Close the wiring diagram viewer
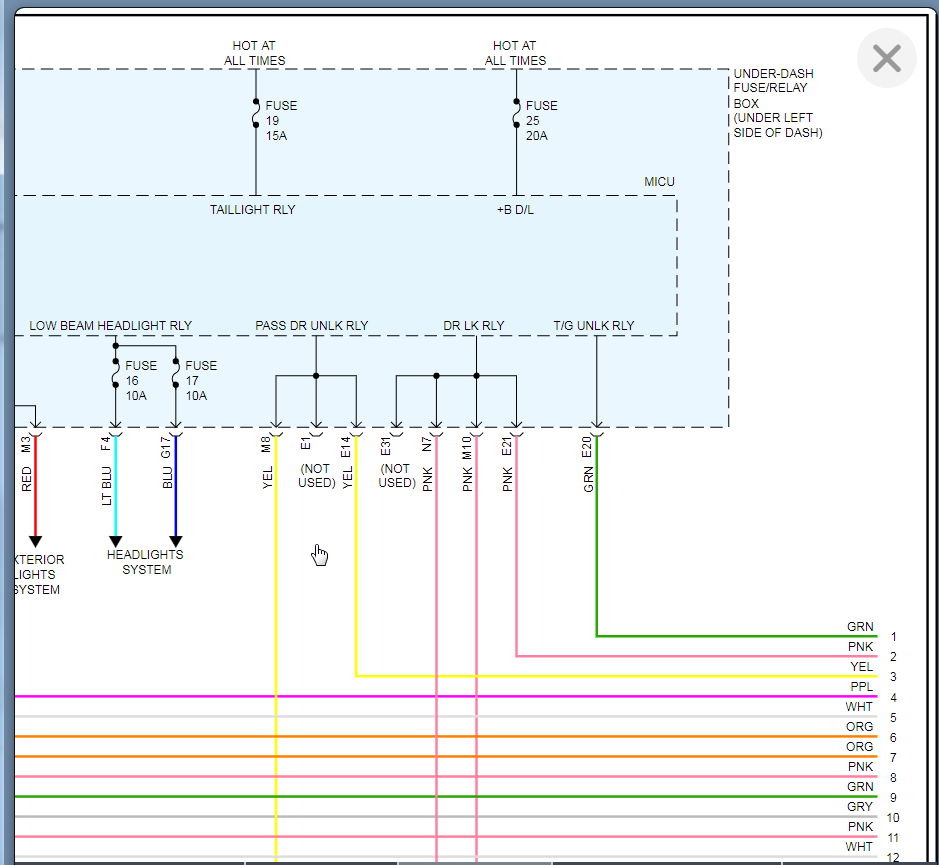The image size is (939, 865). point(886,59)
